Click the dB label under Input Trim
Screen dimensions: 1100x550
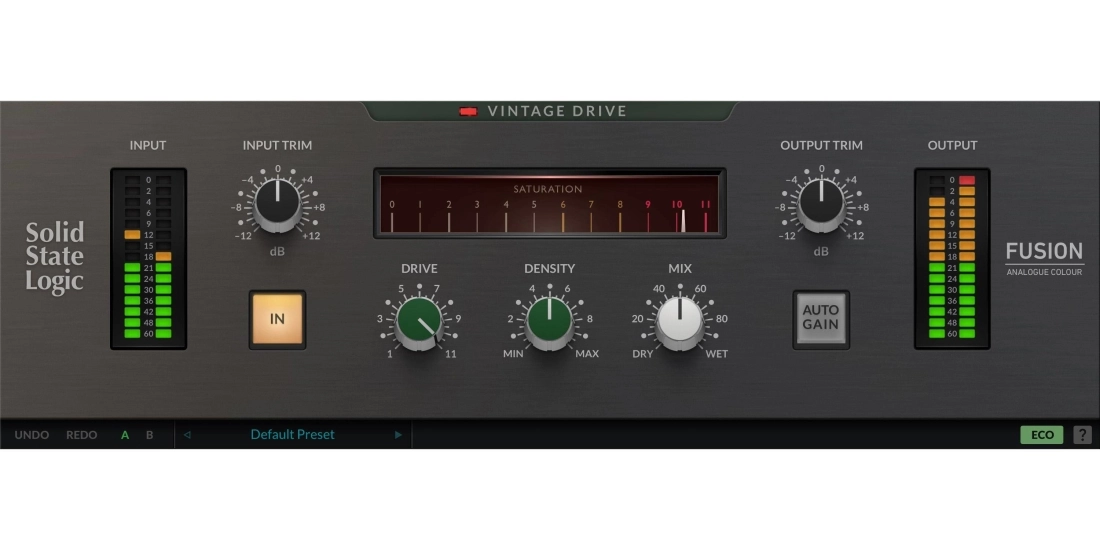(x=277, y=250)
